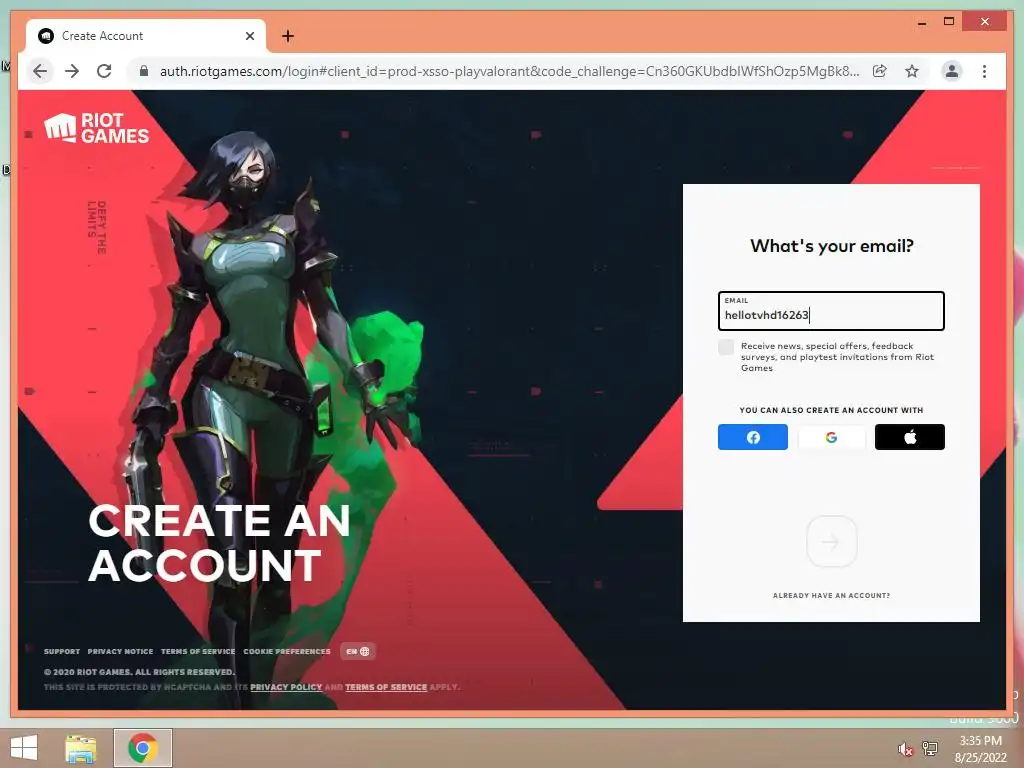1024x768 pixels.
Task: Click the hCaptcha Privacy Policy link
Action: pos(286,687)
